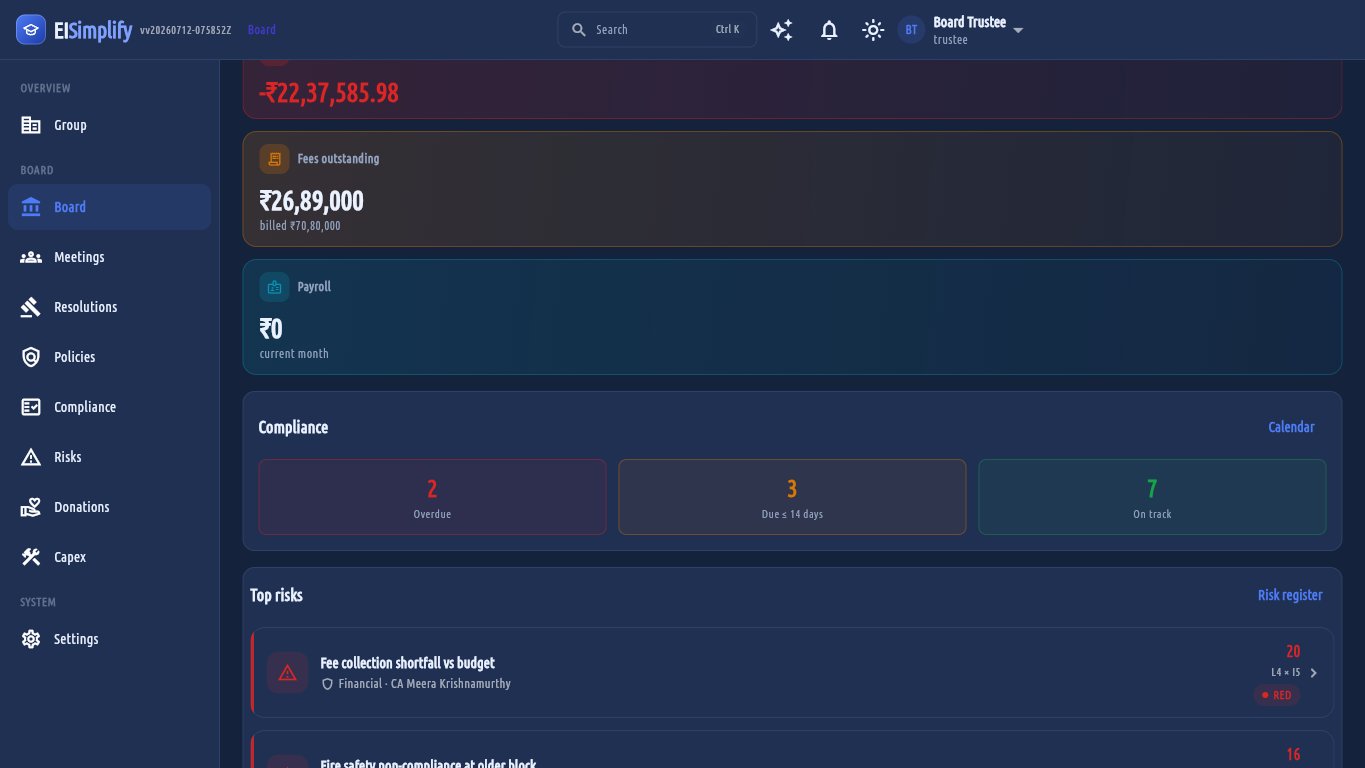Viewport: 1365px width, 768px height.
Task: Open Compliance in the sidebar
Action: click(110, 407)
